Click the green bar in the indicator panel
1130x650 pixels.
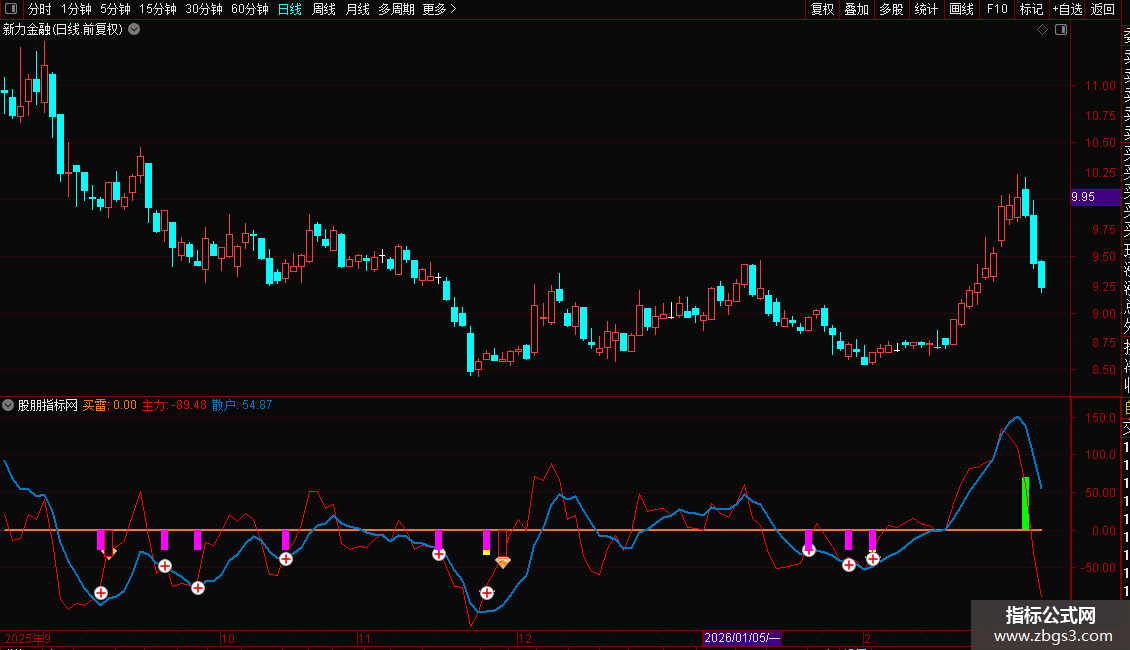coord(1025,504)
